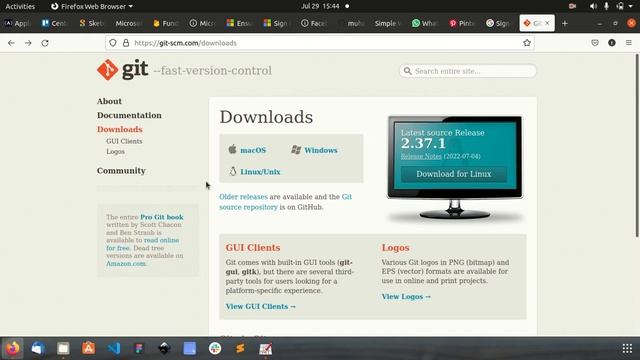640x360 pixels.
Task: Launch Ubuntu Software from the dock
Action: [x=89, y=348]
